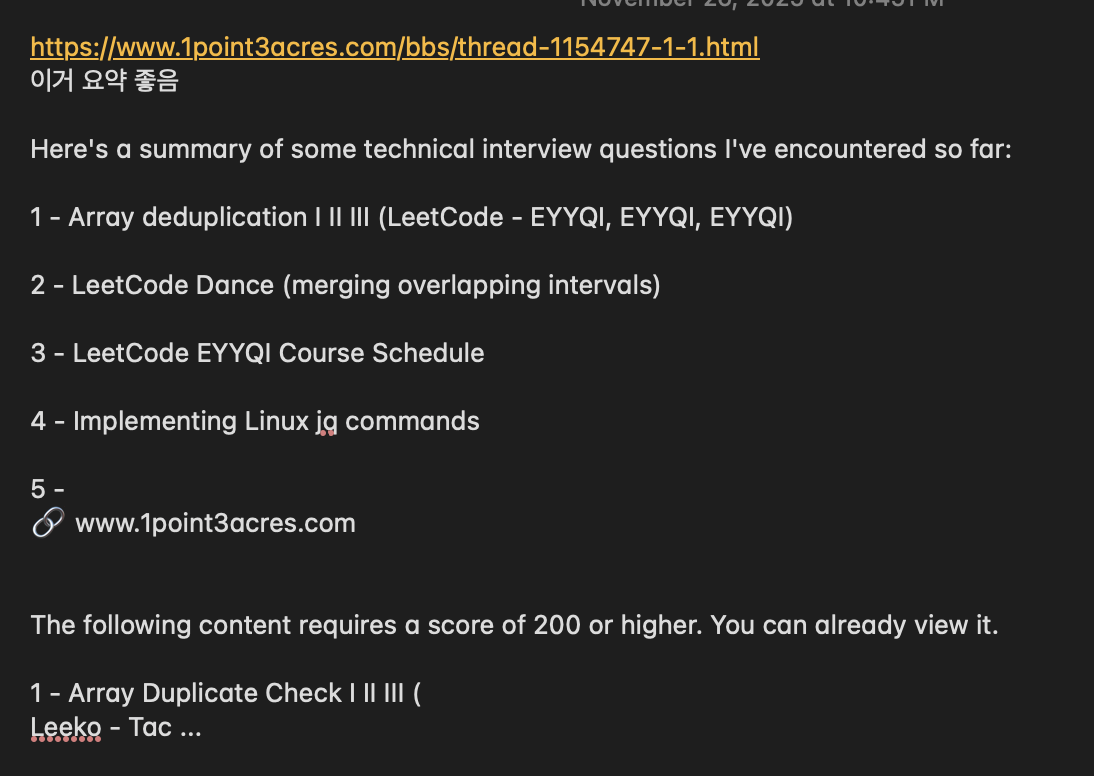Click 'You can already view it' text

point(854,625)
